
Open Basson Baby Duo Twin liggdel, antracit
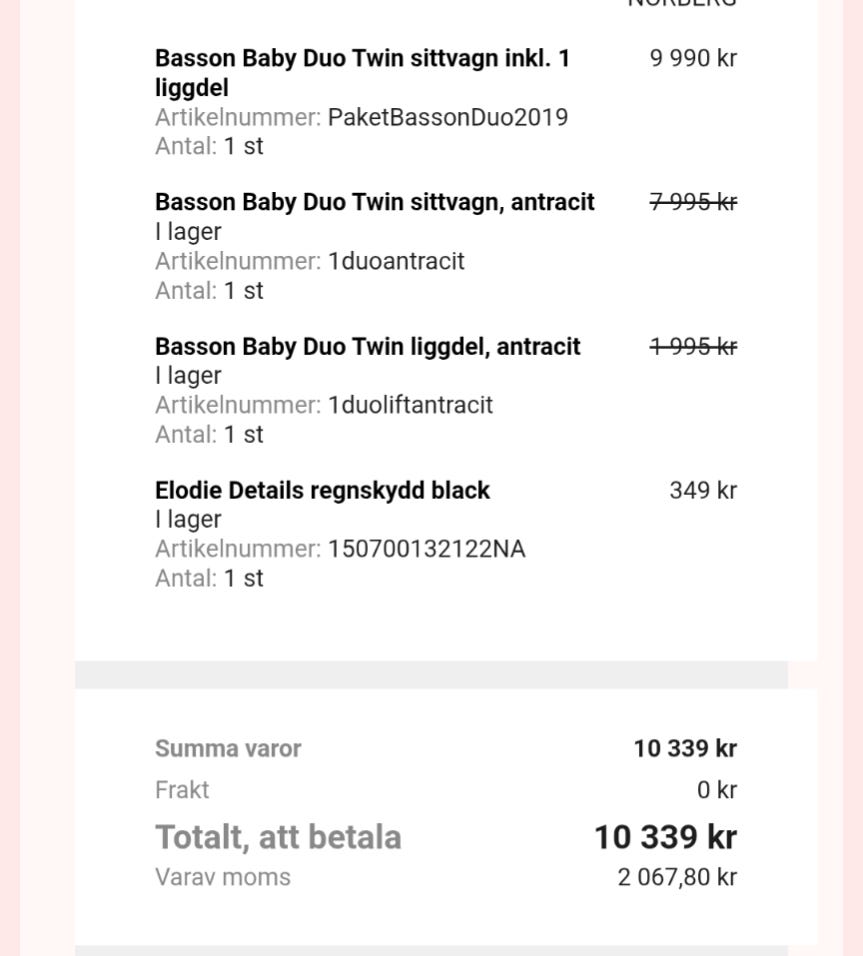point(367,346)
